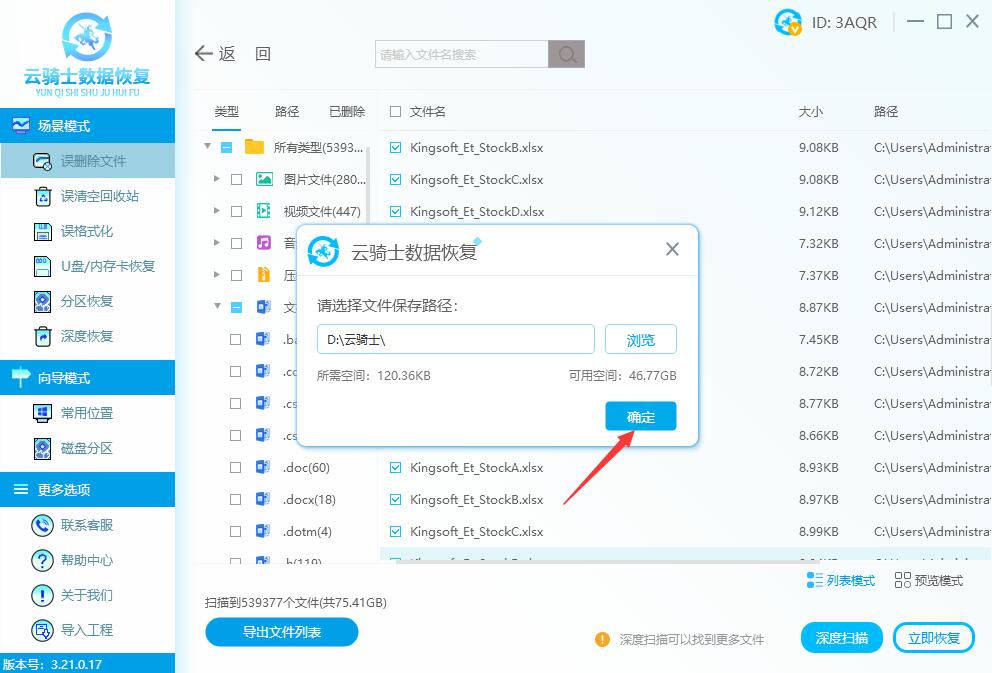Uncheck Kingsoft_Et_StockA.xlsx 8.93KB checkbox
Screen dimensions: 992x673
pyautogui.click(x=395, y=467)
